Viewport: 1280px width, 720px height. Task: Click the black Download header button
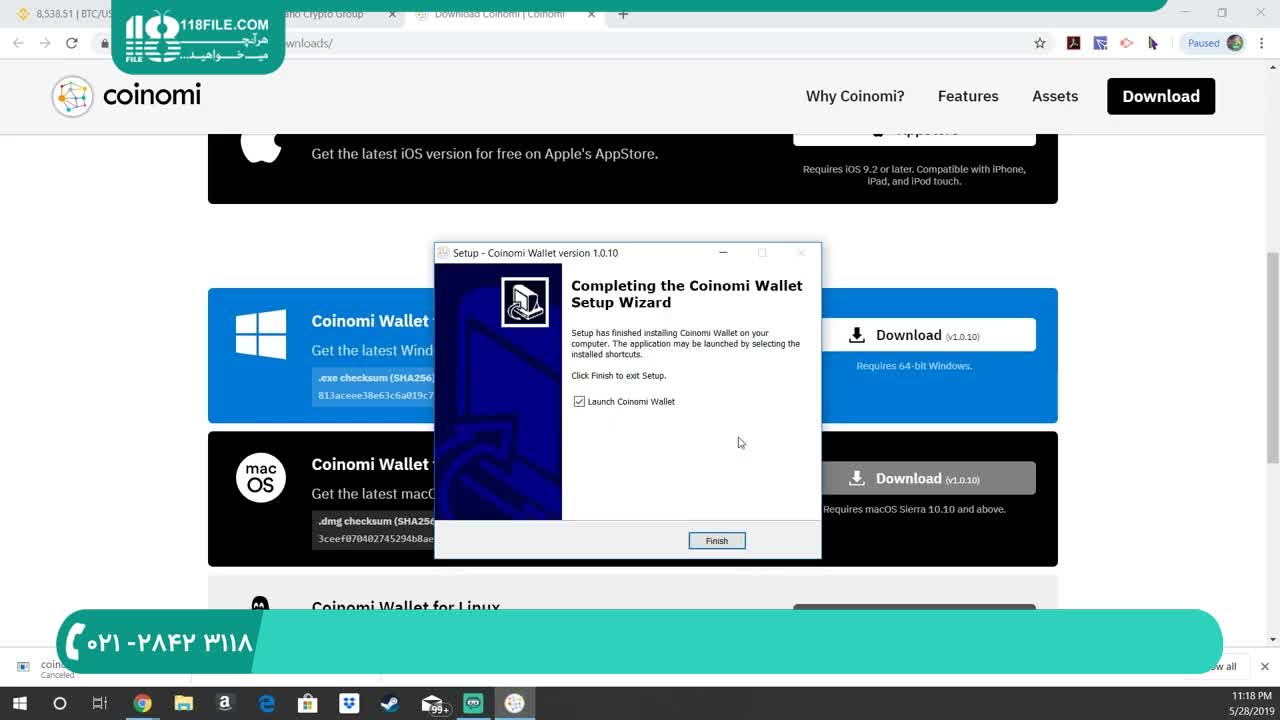1160,96
